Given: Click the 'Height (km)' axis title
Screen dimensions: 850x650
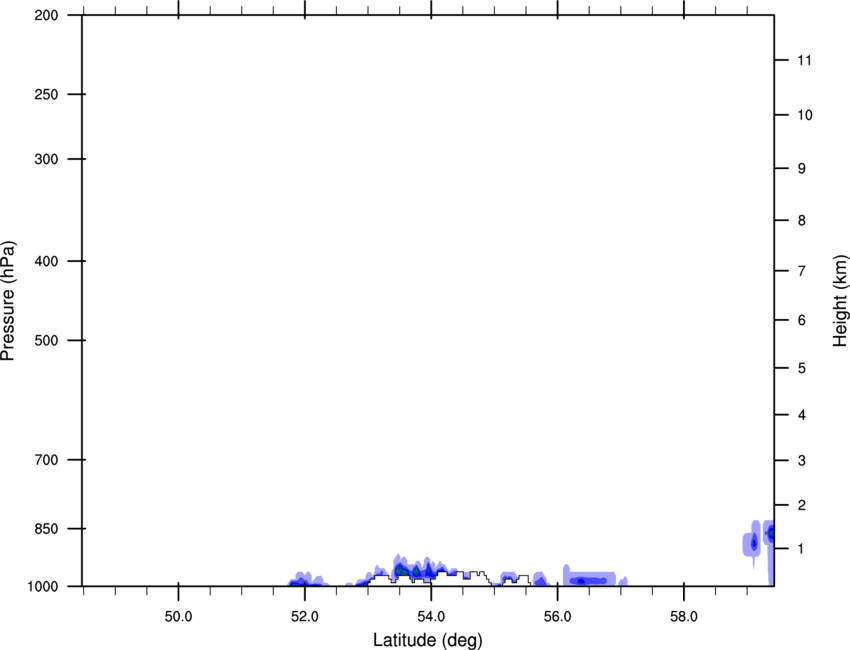Looking at the screenshot, I should [x=840, y=300].
